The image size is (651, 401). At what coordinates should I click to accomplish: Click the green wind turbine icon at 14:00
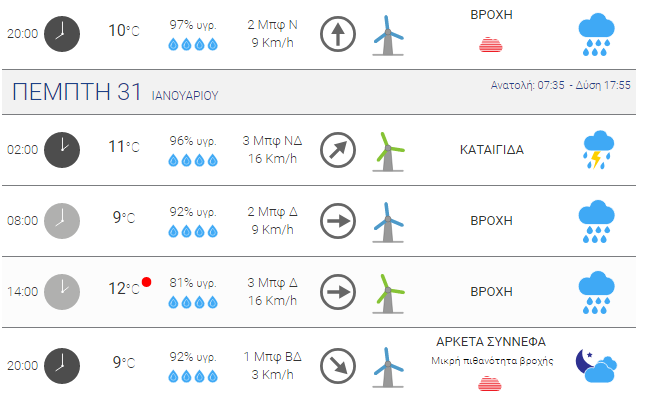coord(388,293)
